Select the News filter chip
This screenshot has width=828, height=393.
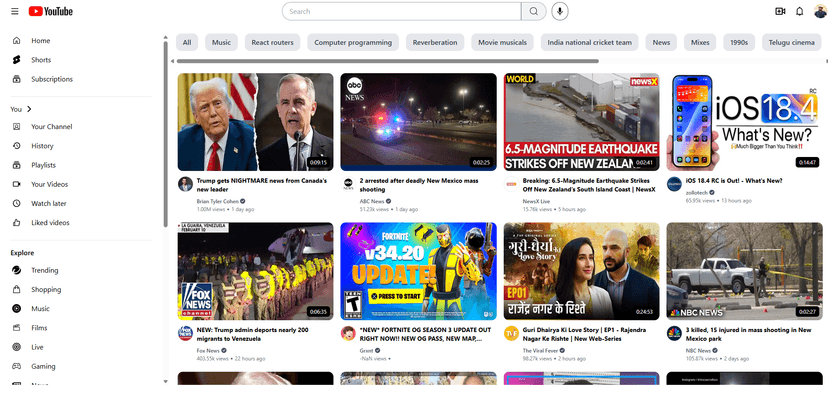coord(661,42)
